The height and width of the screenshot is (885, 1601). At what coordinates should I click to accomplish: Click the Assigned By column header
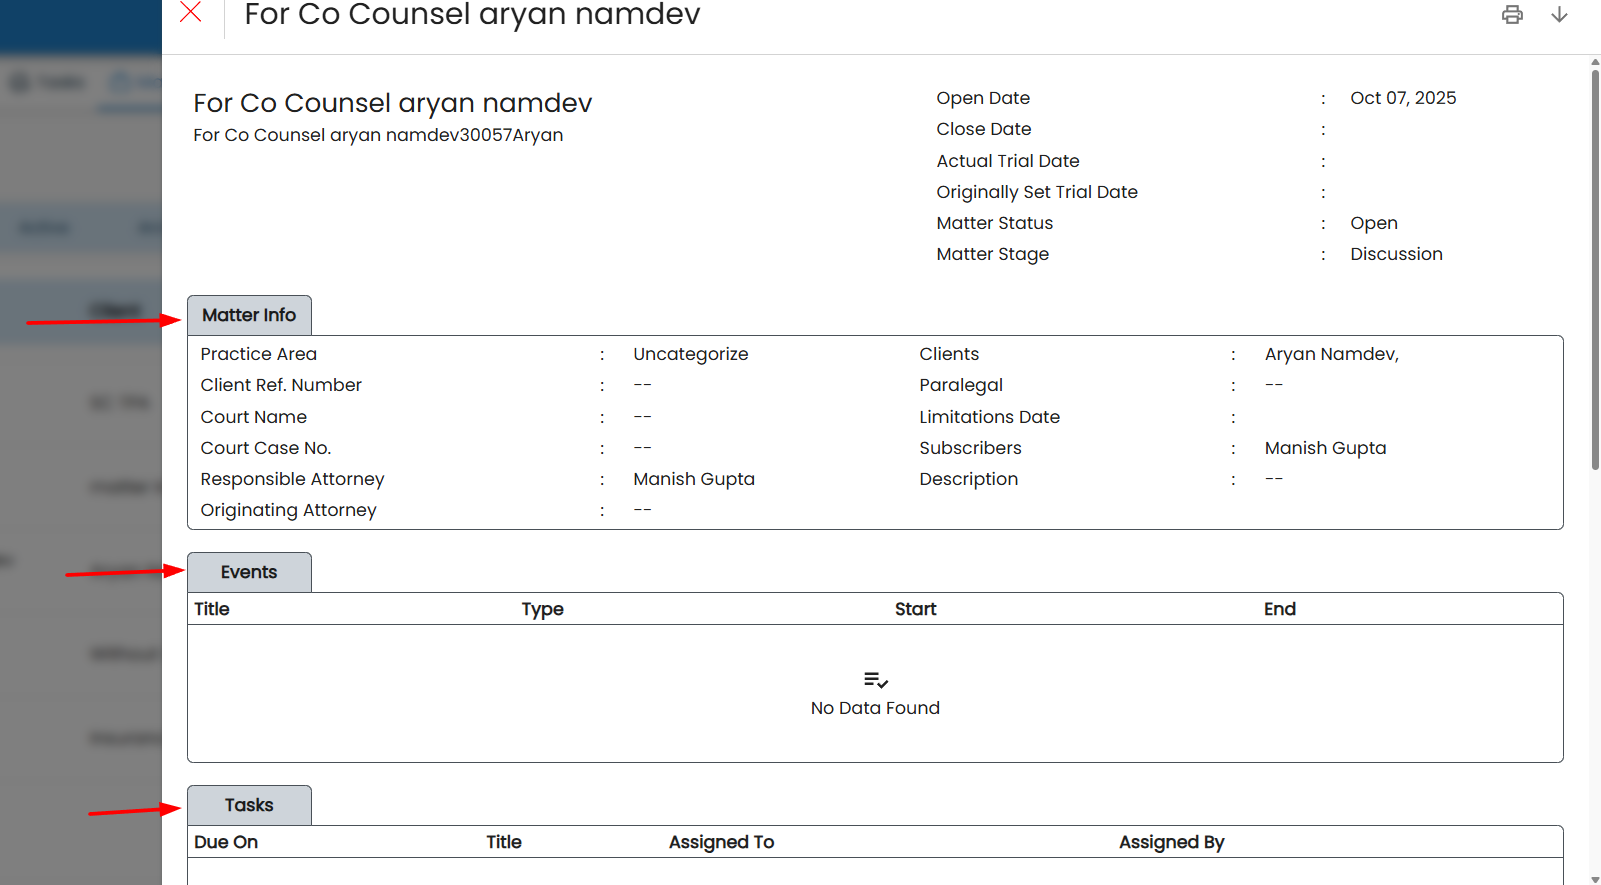[x=1171, y=842]
